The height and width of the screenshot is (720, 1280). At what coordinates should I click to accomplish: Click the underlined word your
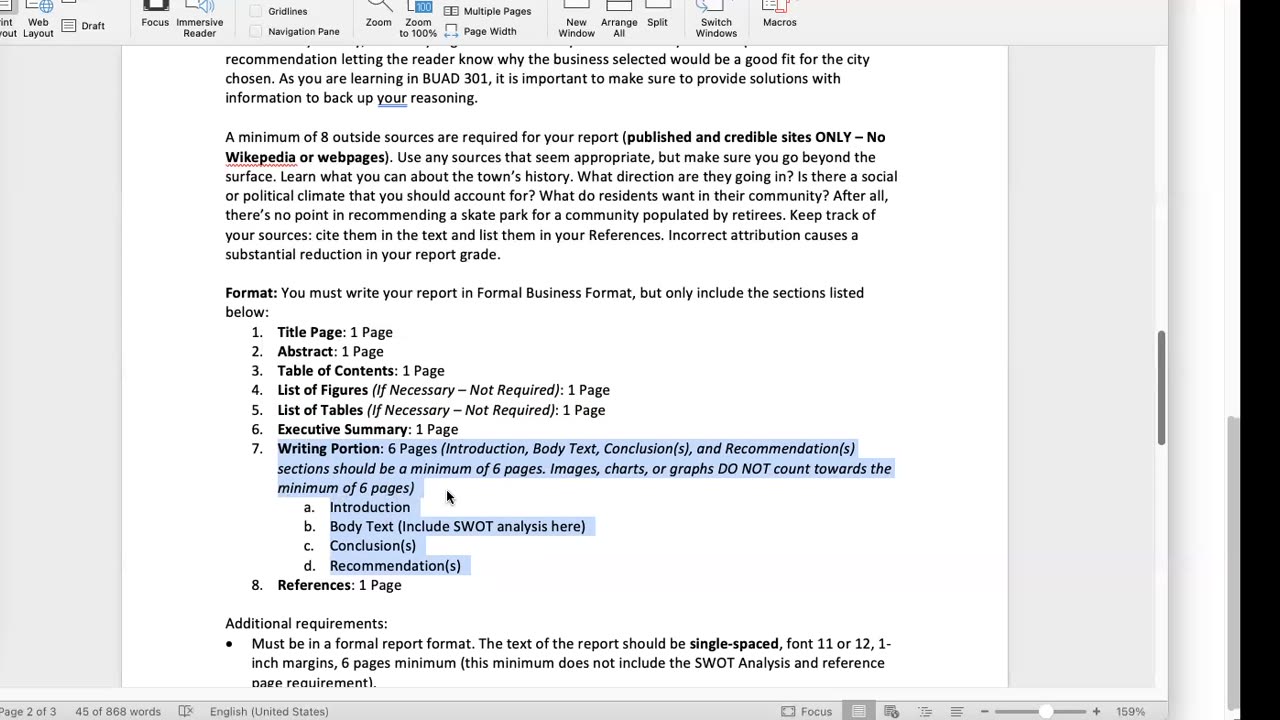[x=391, y=98]
